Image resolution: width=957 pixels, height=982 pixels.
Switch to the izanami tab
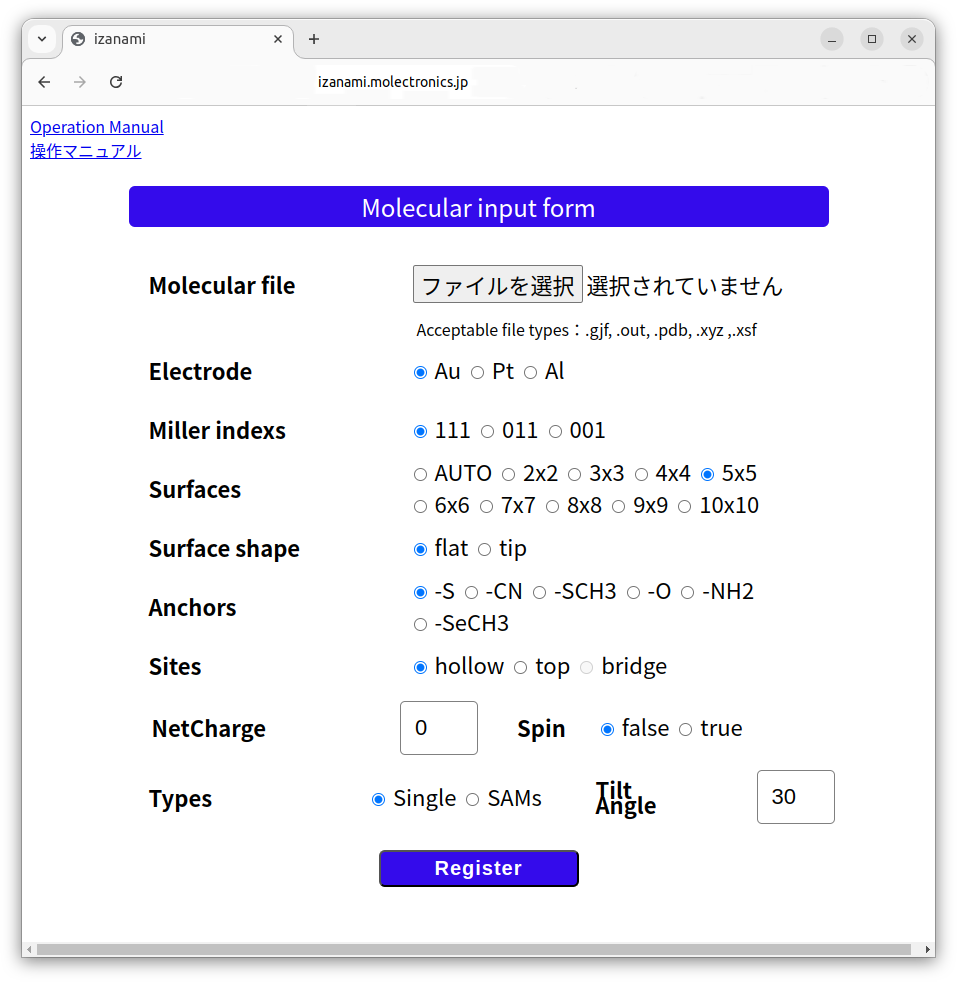point(177,39)
